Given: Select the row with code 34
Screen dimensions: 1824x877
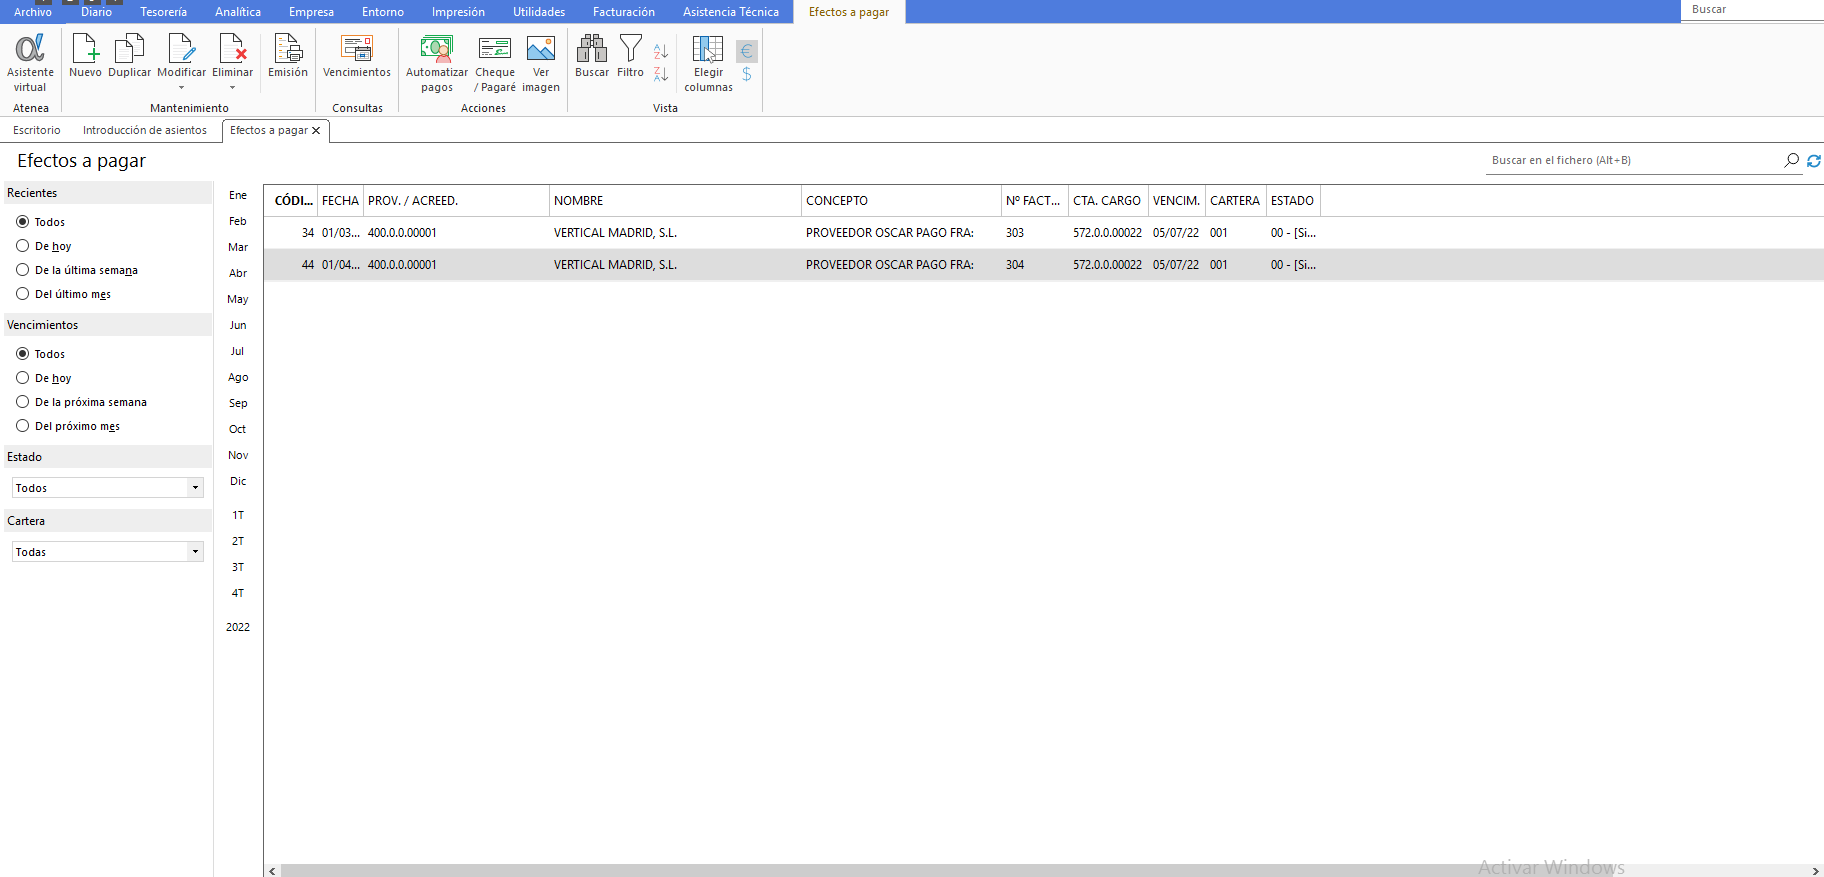Looking at the screenshot, I should [1044, 233].
